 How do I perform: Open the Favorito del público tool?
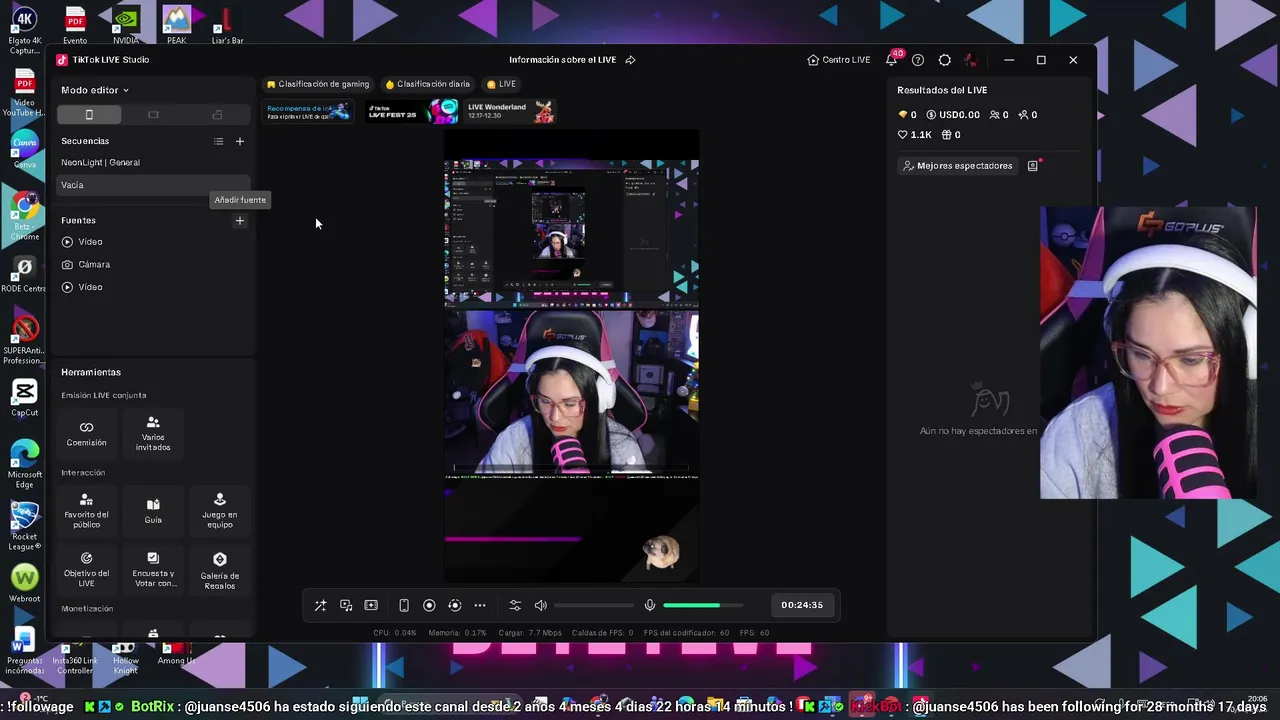click(x=86, y=511)
